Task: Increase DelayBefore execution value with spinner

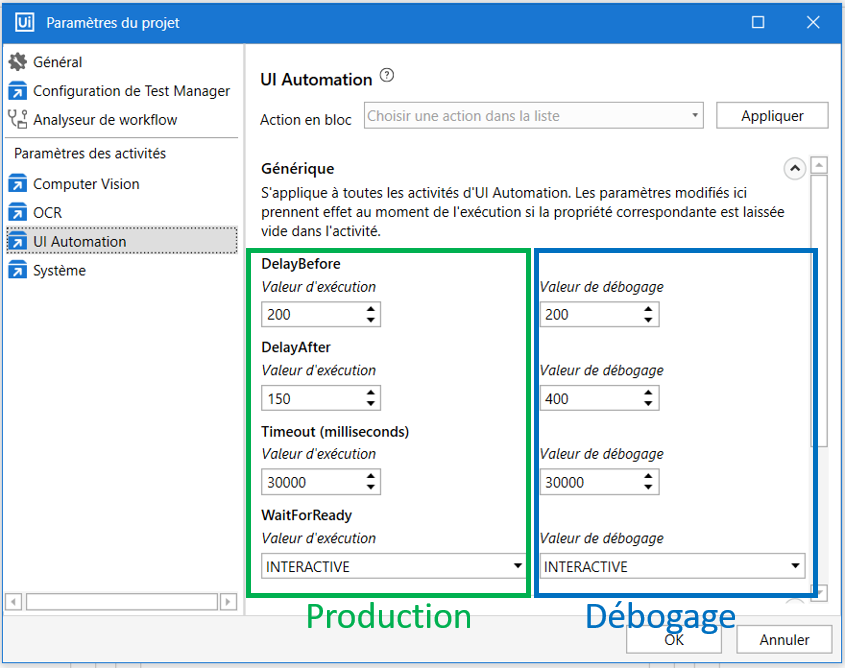Action: pos(371,309)
